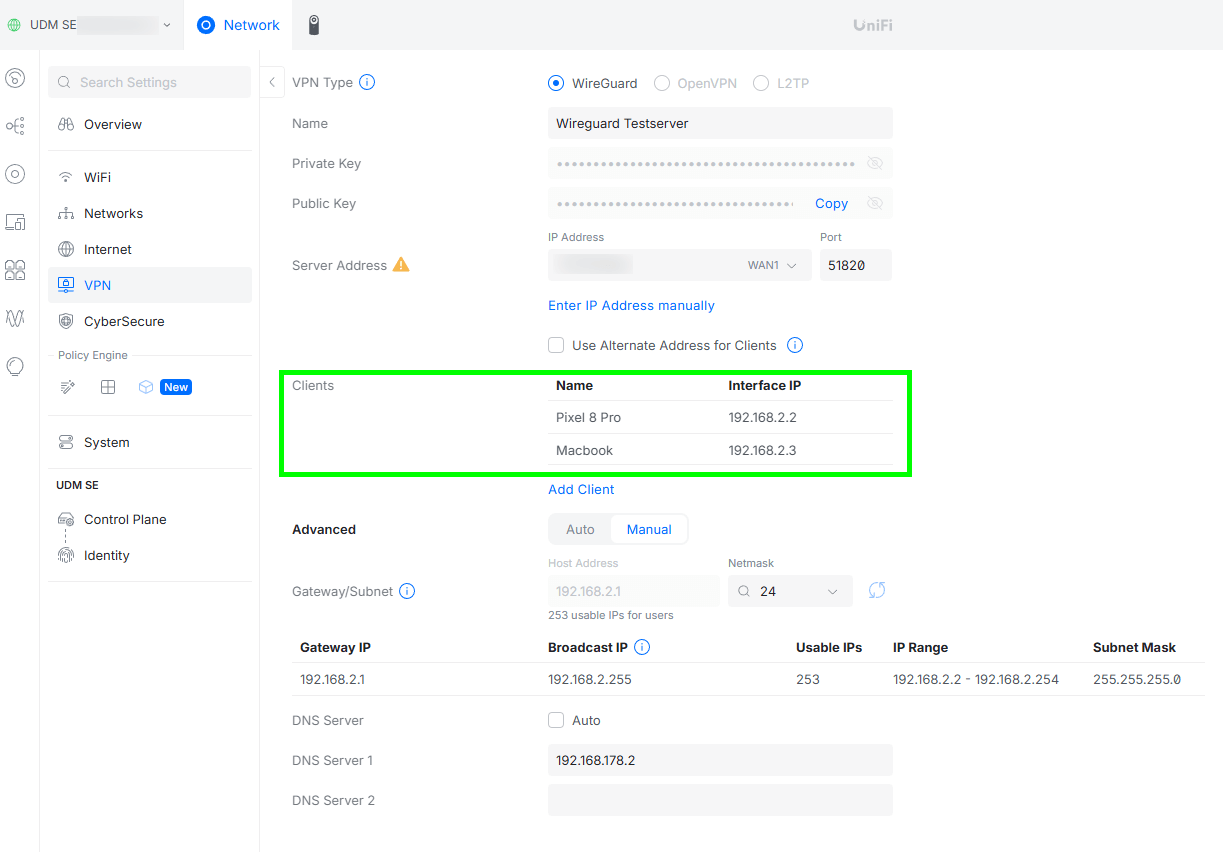Screen dimensions: 1223x852
Task: Select the OpenVPN radio button
Action: [662, 83]
